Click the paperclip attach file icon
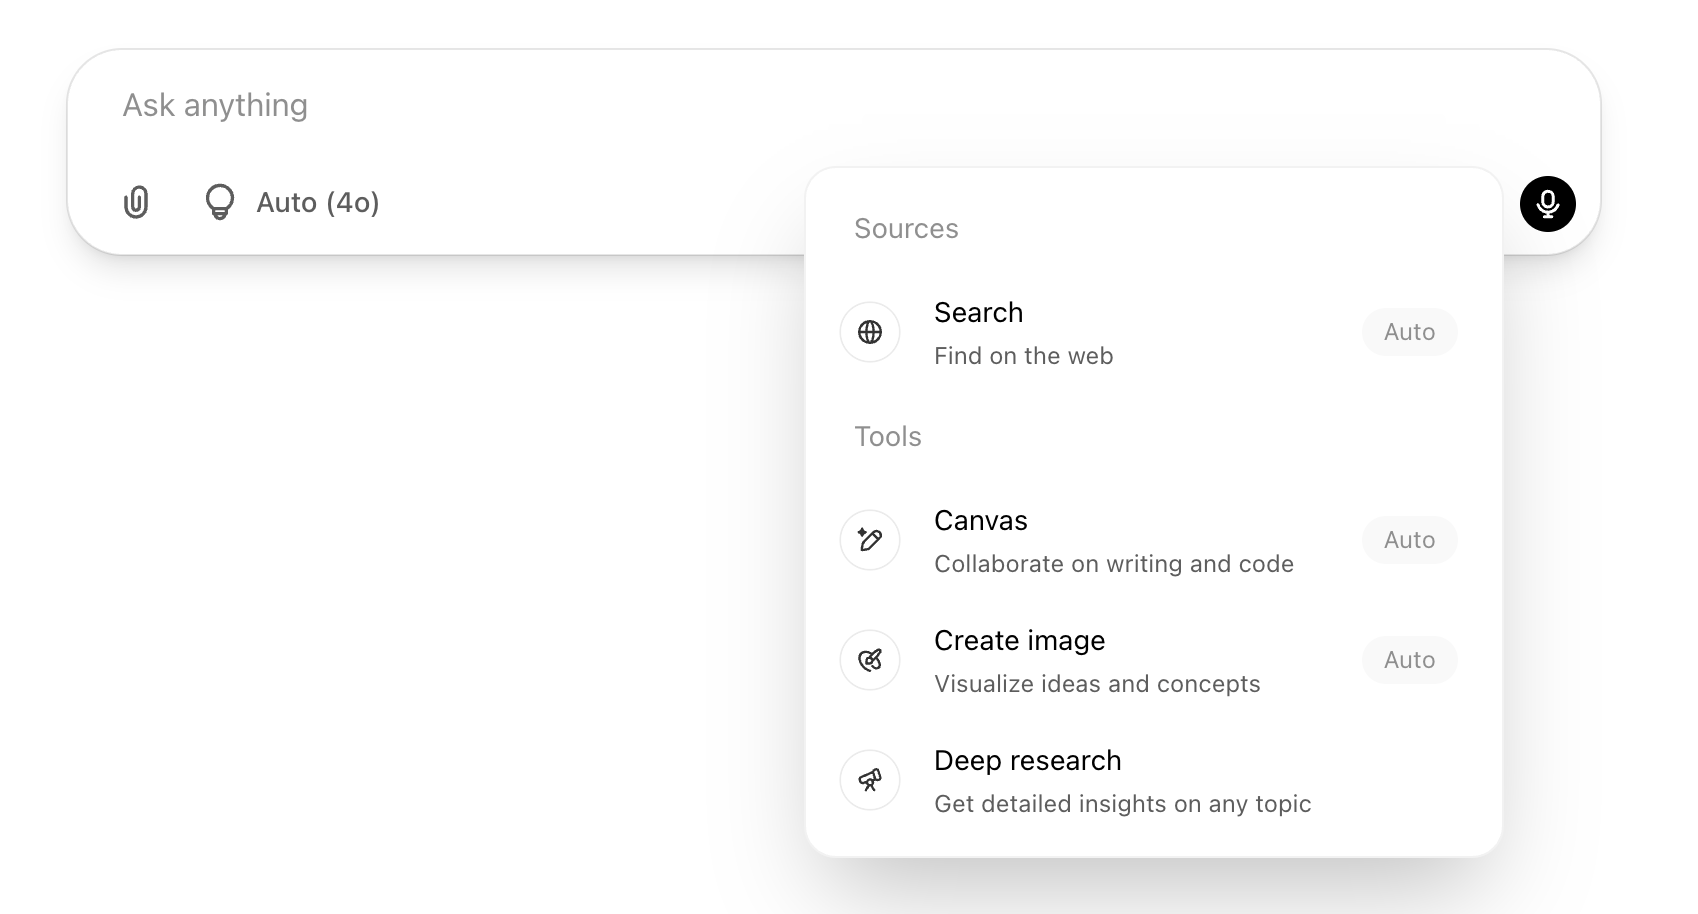Screen dimensions: 1698x914 136,202
